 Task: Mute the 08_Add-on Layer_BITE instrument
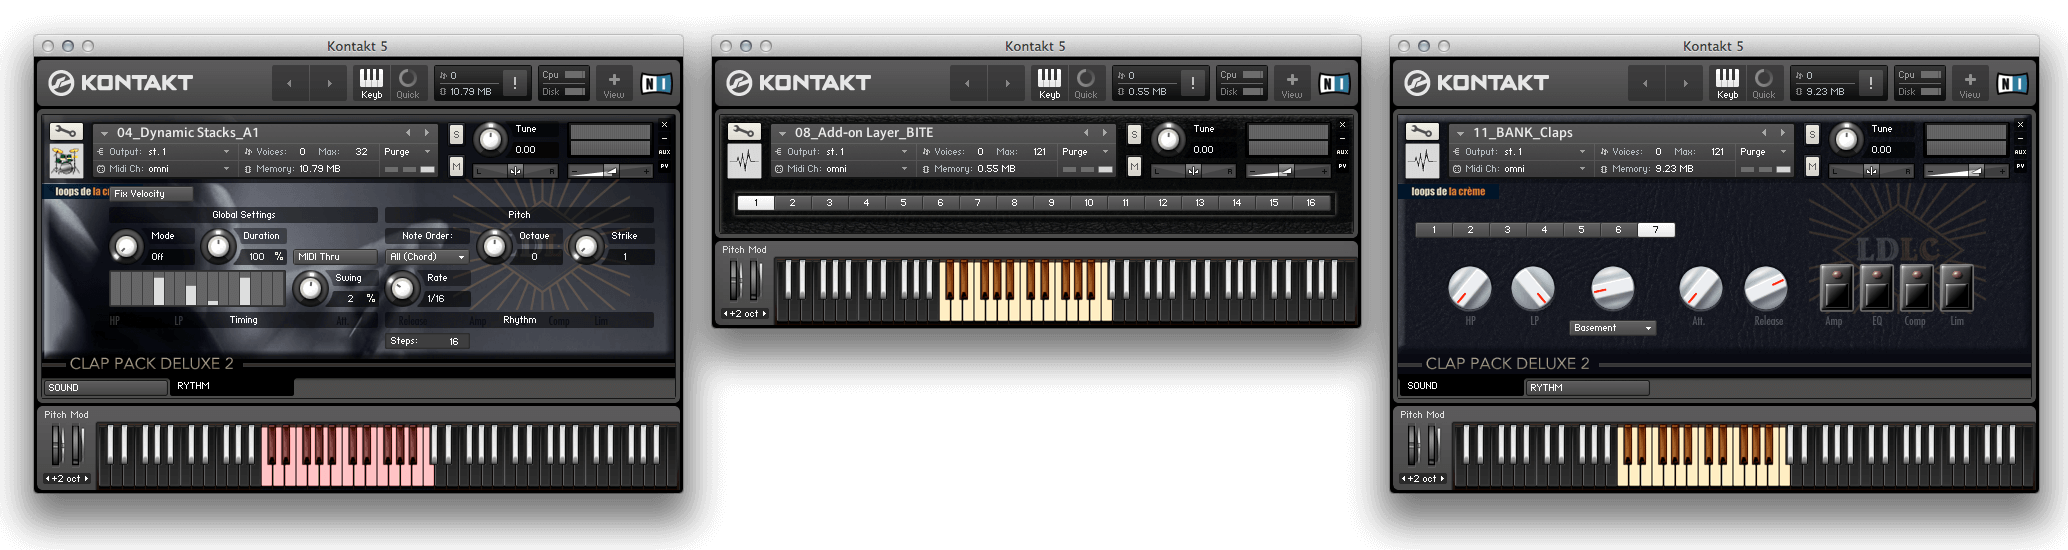pos(1134,166)
